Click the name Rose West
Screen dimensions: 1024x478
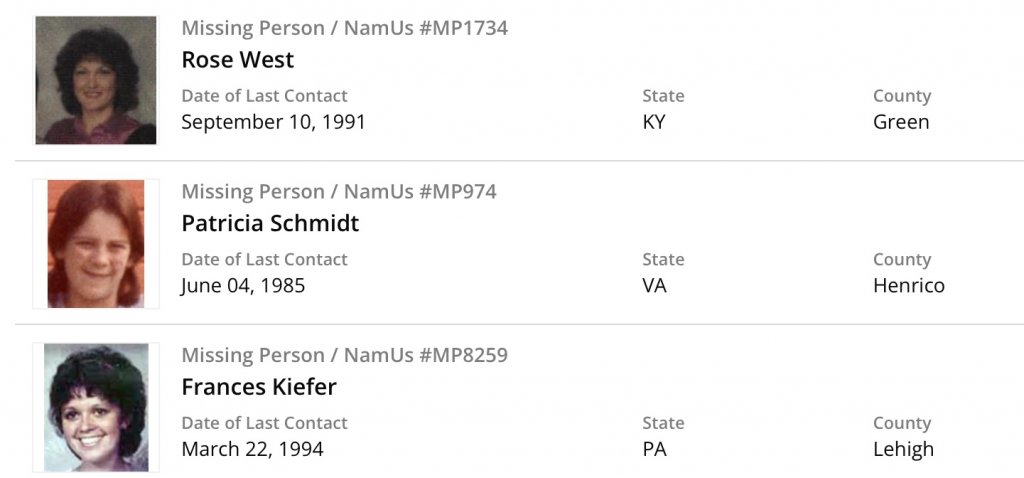tap(237, 60)
